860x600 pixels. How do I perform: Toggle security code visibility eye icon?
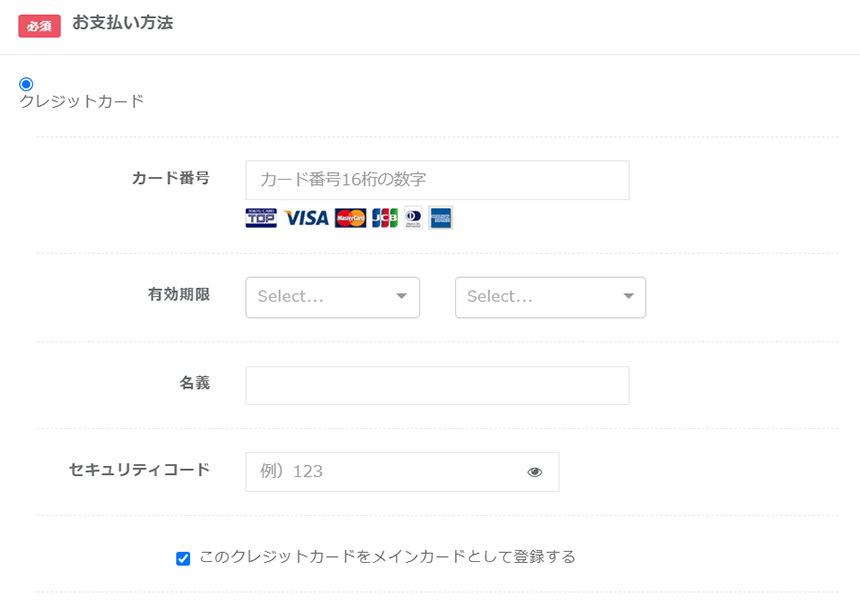pyautogui.click(x=535, y=472)
